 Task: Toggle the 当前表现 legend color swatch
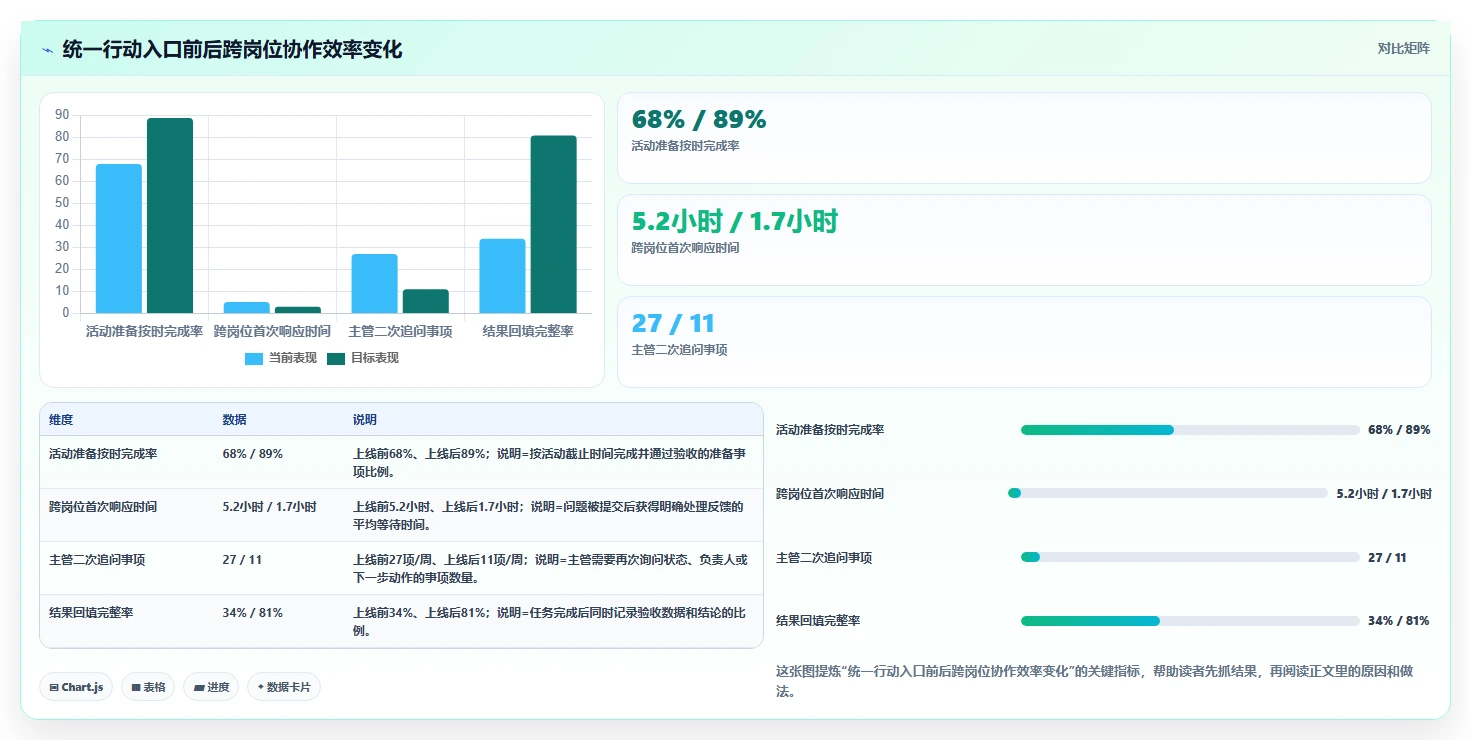tap(254, 358)
